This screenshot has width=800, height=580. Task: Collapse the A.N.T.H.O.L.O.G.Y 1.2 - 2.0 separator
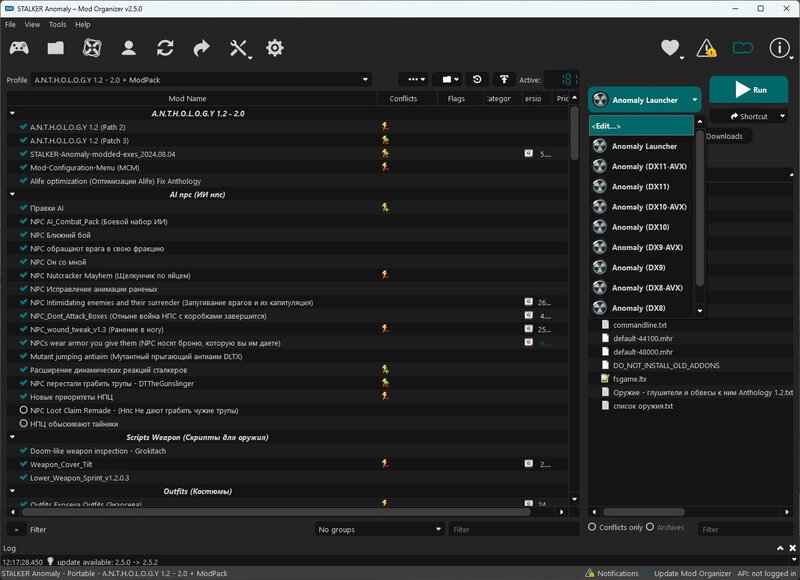(x=12, y=113)
